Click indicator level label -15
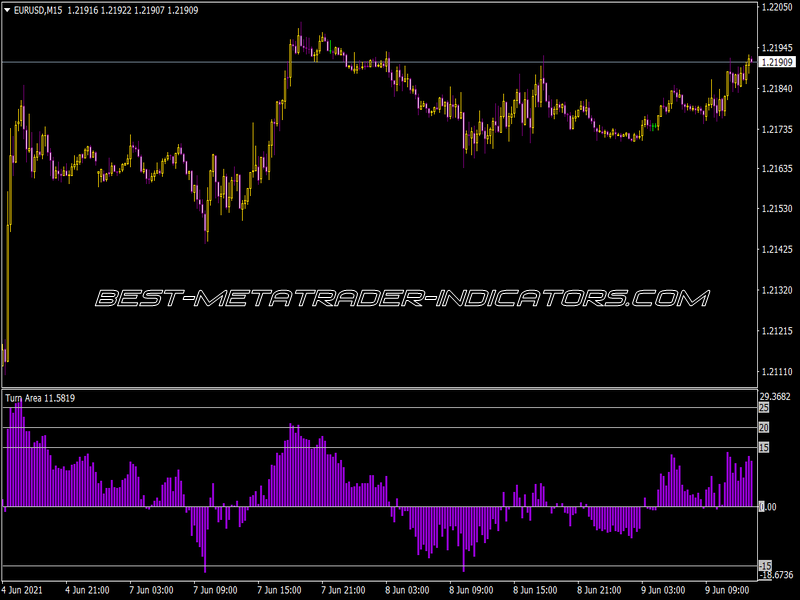800x600 pixels. pyautogui.click(x=765, y=566)
